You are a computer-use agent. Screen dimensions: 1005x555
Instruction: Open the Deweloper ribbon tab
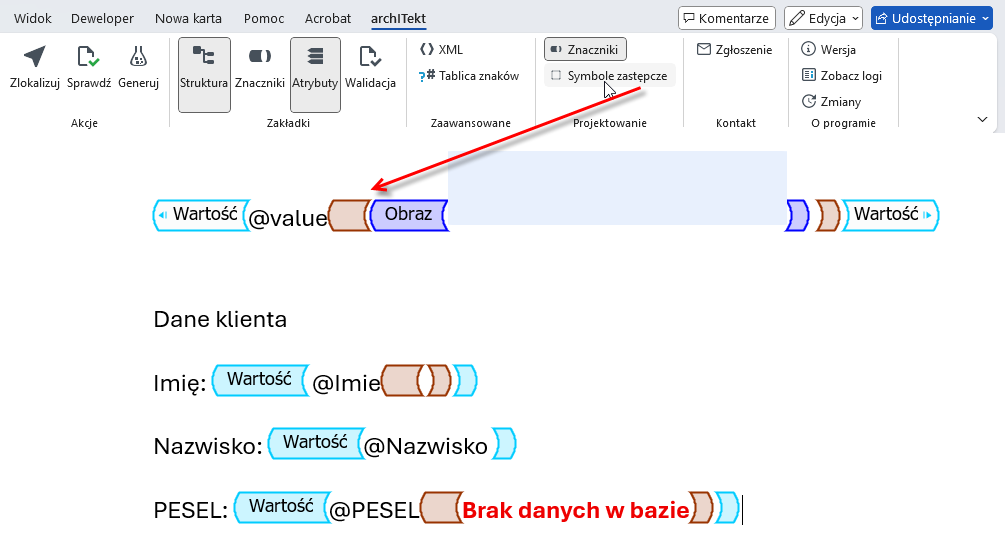click(103, 19)
